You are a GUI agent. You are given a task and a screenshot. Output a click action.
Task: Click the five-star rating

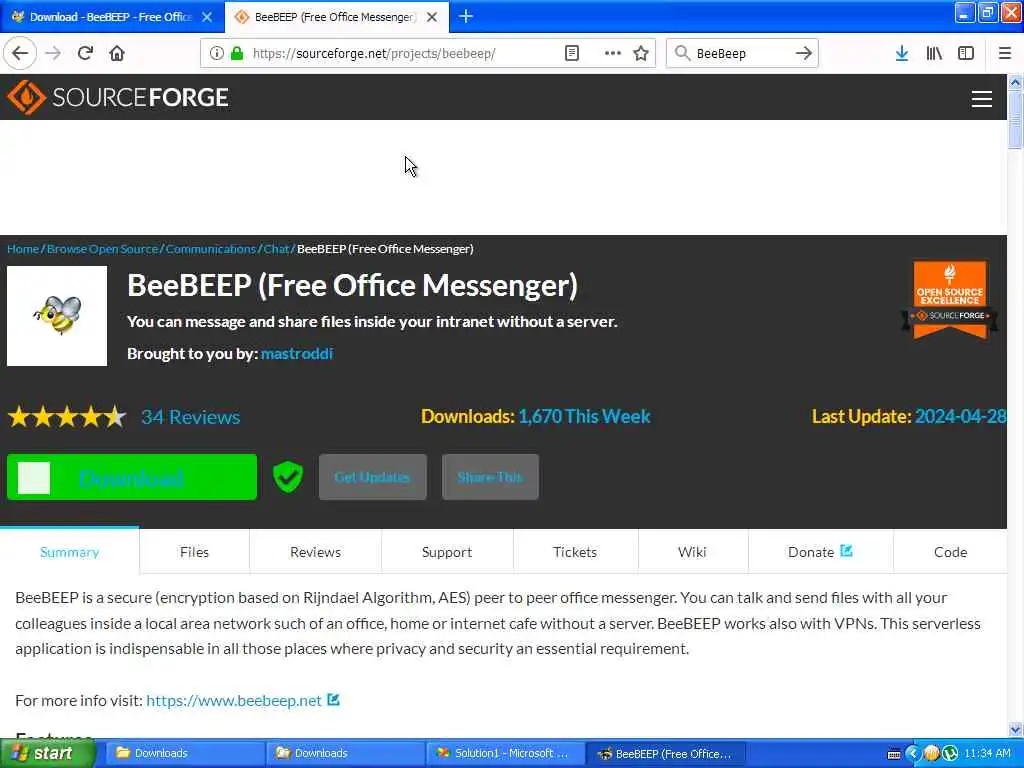67,417
